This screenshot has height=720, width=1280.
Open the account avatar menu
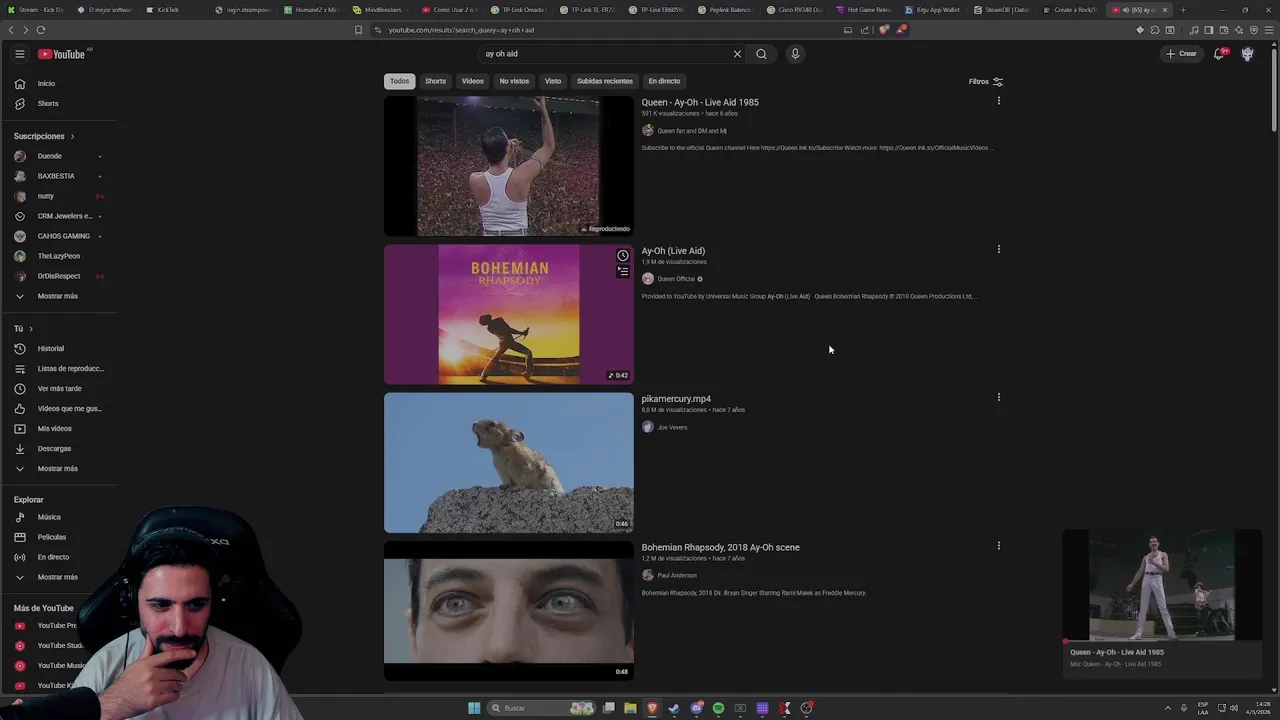pyautogui.click(x=1247, y=54)
